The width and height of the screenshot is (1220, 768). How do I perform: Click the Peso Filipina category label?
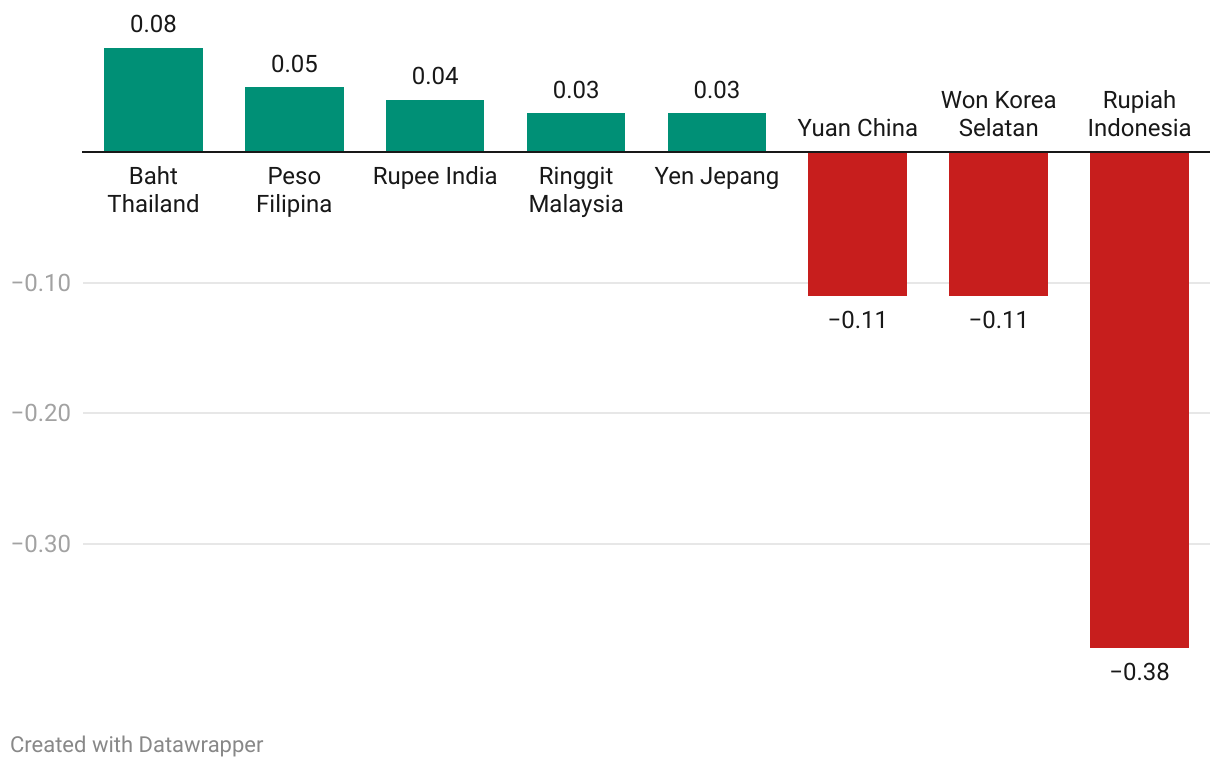point(294,190)
